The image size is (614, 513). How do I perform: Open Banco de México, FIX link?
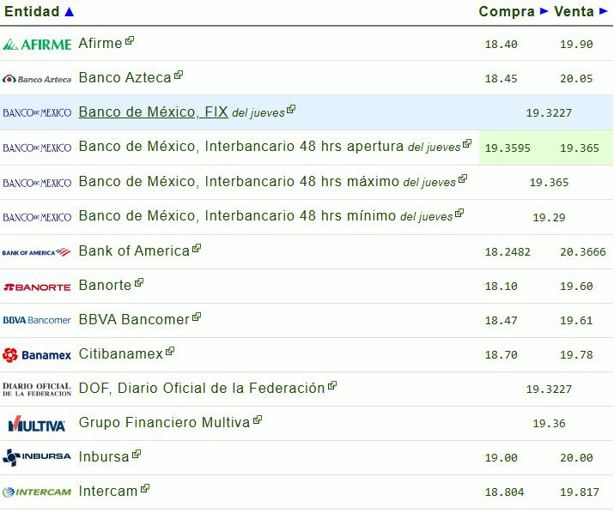(153, 112)
